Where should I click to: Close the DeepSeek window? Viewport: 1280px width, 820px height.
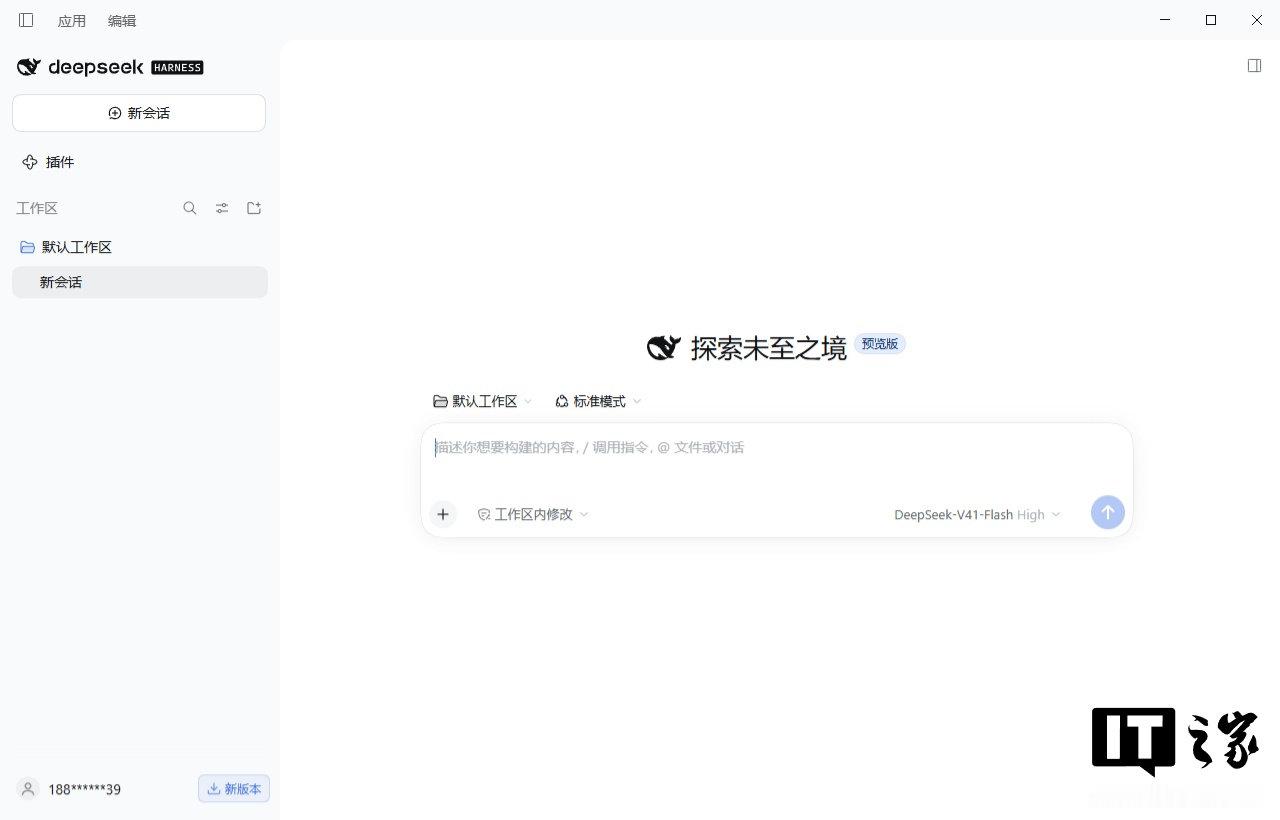tap(1257, 20)
